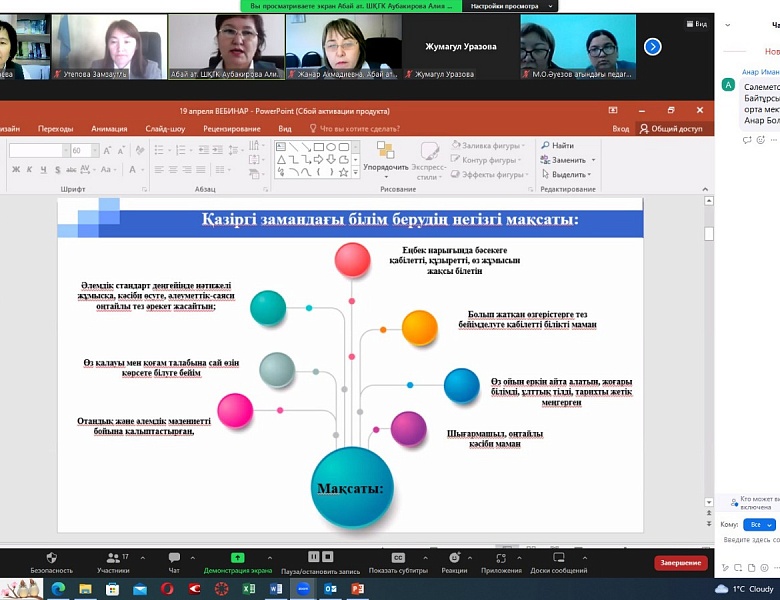Screen dimensions: 780x600
Task: Click the Общий доступ share button
Action: (x=671, y=128)
